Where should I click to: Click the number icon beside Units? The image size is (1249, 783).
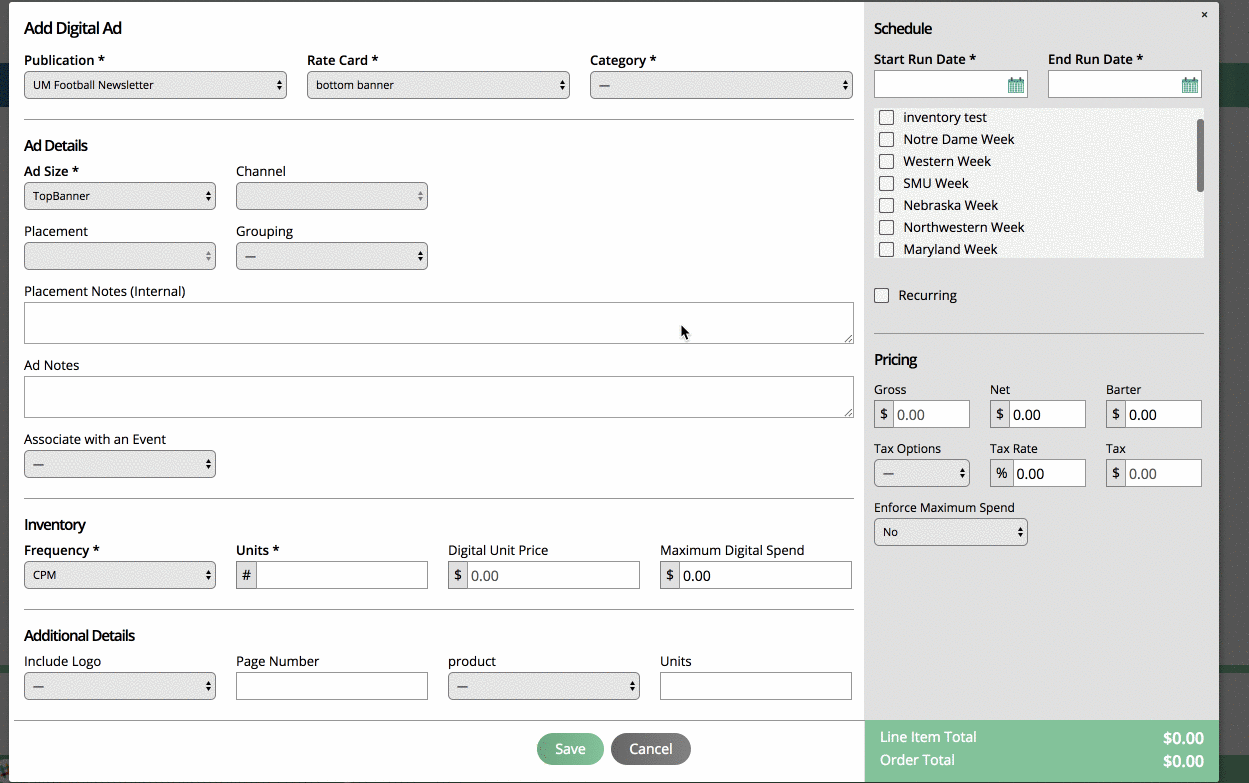[245, 574]
